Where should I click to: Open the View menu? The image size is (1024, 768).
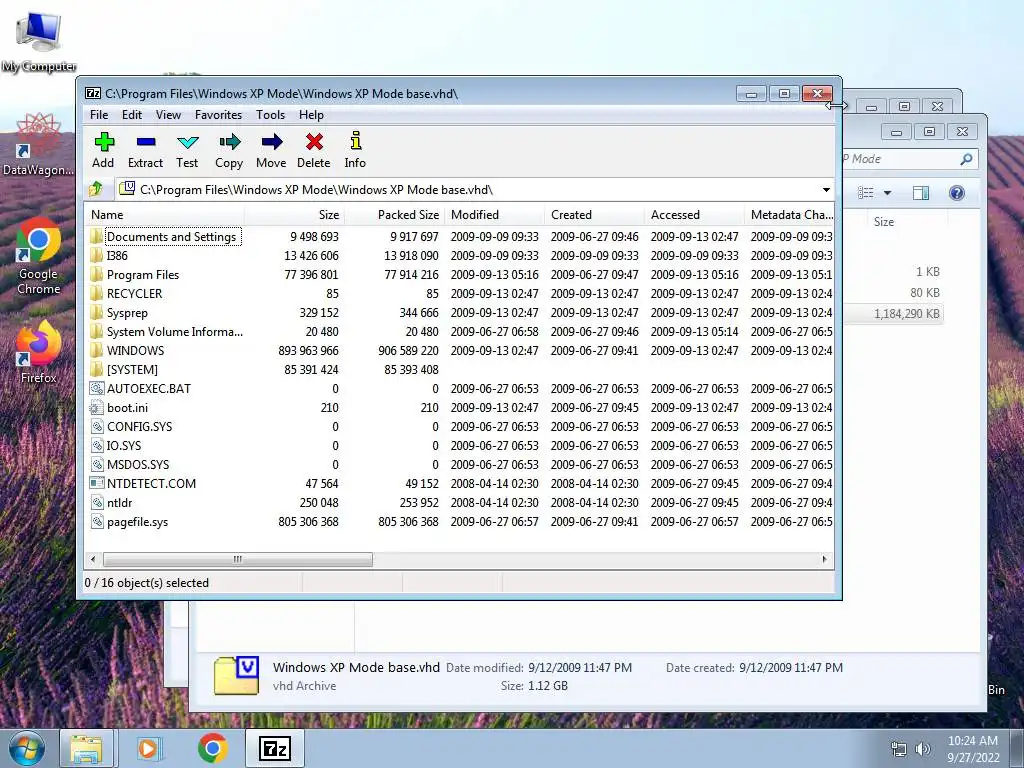point(168,115)
